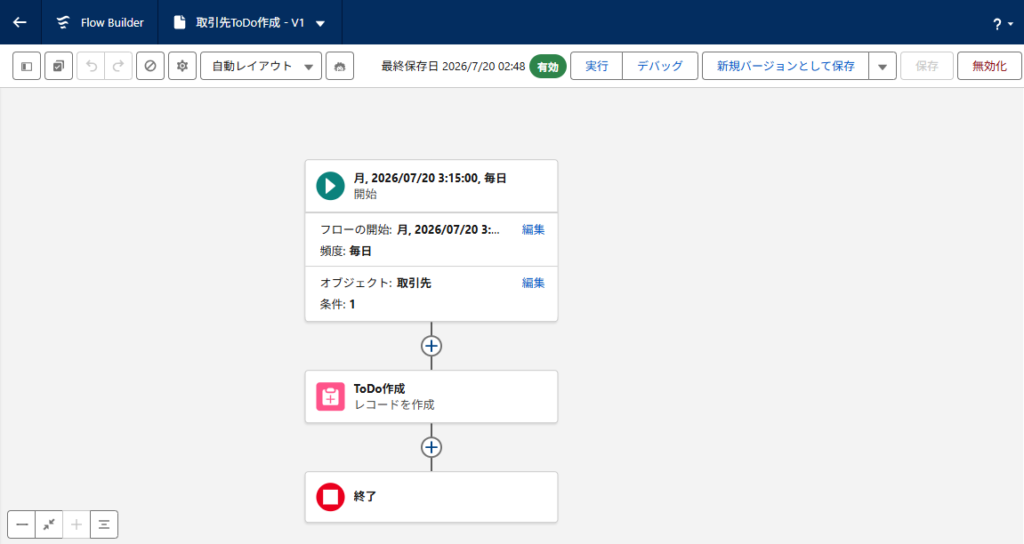Click the 最終保存日 timestamp text
This screenshot has width=1024, height=544.
pyautogui.click(x=453, y=66)
